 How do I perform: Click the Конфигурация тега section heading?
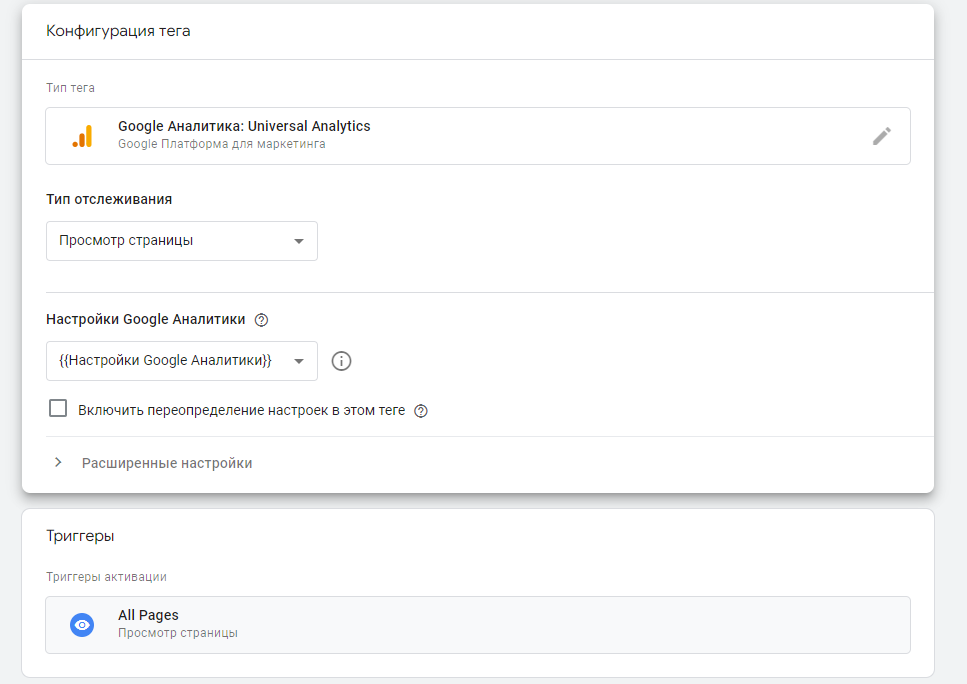tap(118, 31)
